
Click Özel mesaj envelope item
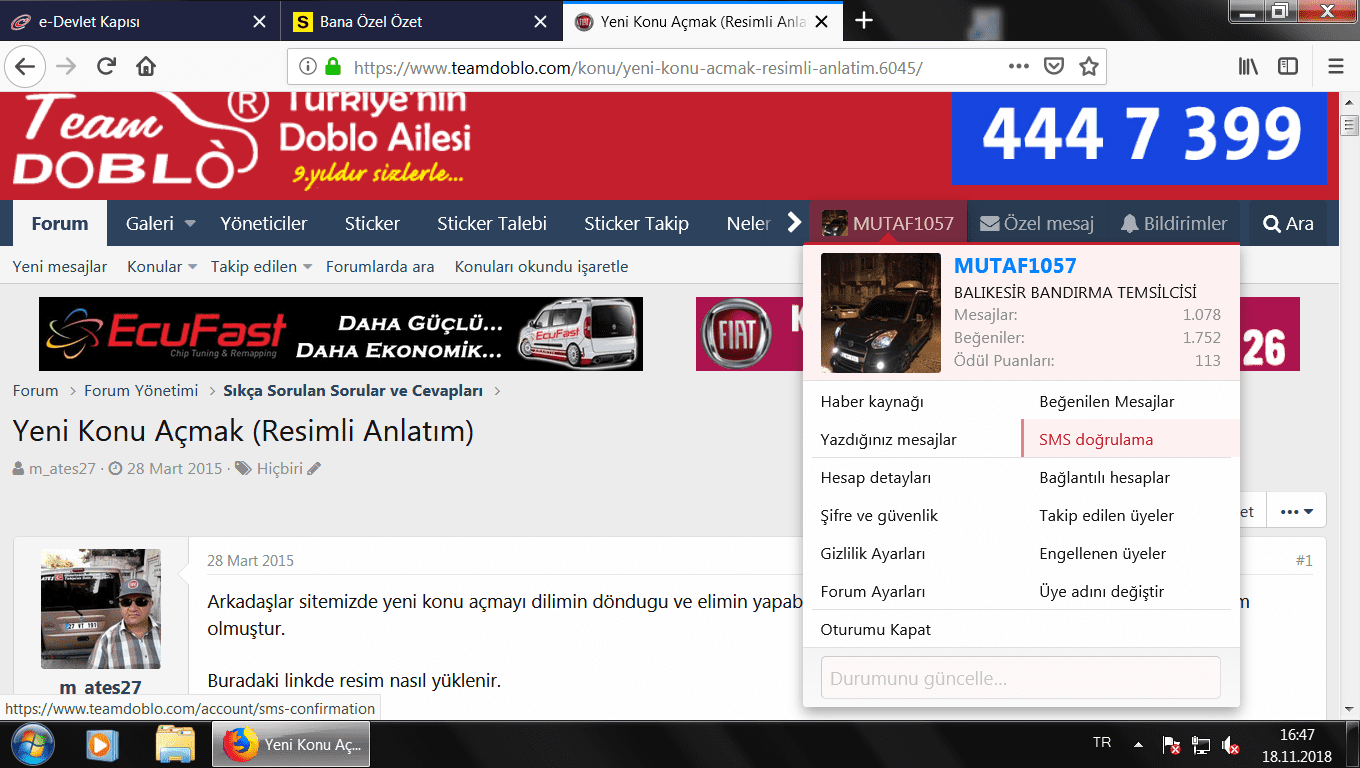[x=1036, y=223]
